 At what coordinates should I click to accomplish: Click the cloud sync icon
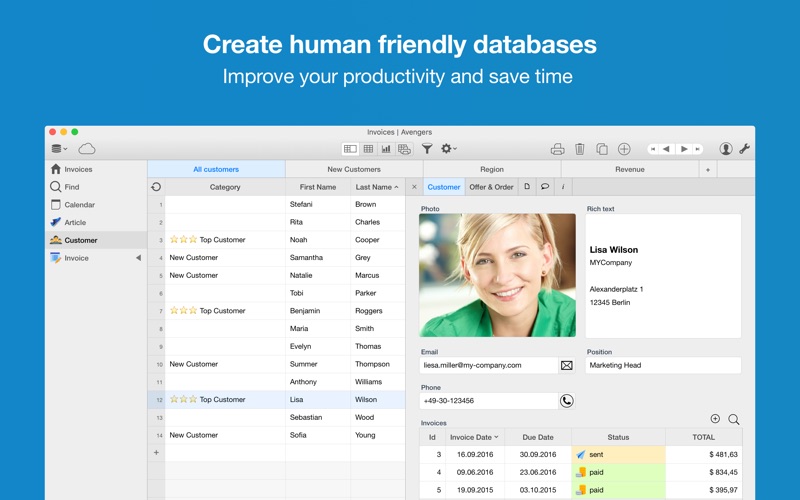pos(87,148)
